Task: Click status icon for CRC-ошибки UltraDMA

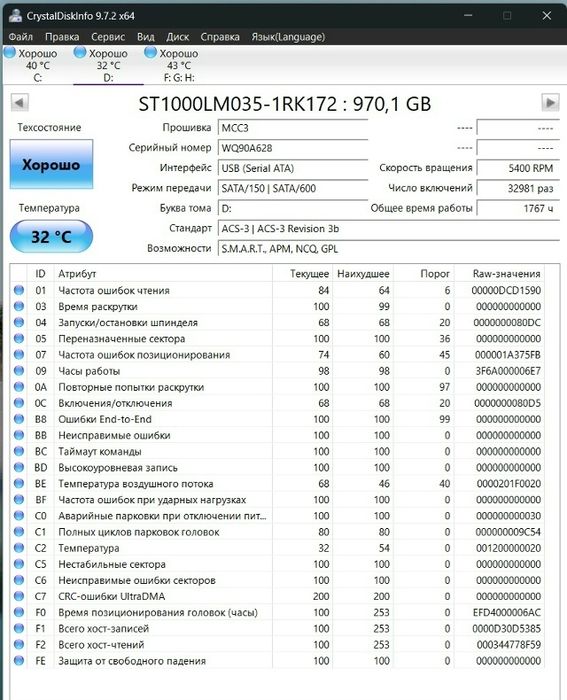Action: 19,596
